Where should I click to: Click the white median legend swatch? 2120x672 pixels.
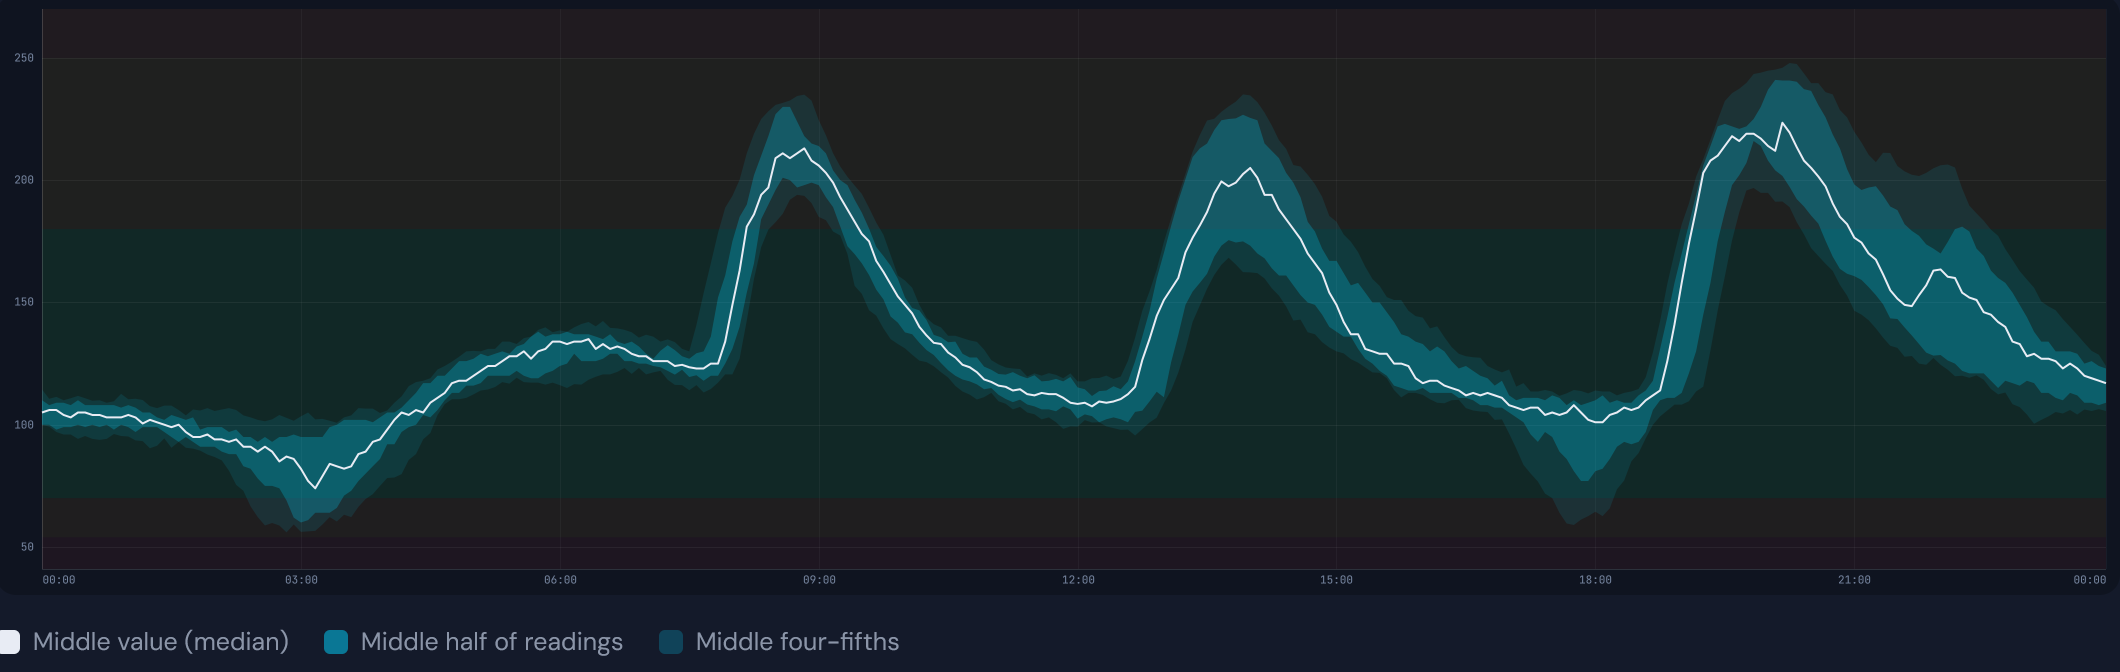click(8, 642)
